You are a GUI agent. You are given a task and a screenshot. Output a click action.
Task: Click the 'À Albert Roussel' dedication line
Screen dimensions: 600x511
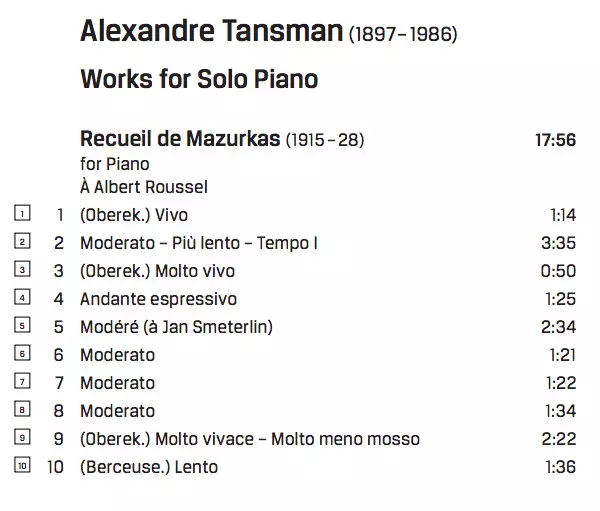pyautogui.click(x=144, y=187)
